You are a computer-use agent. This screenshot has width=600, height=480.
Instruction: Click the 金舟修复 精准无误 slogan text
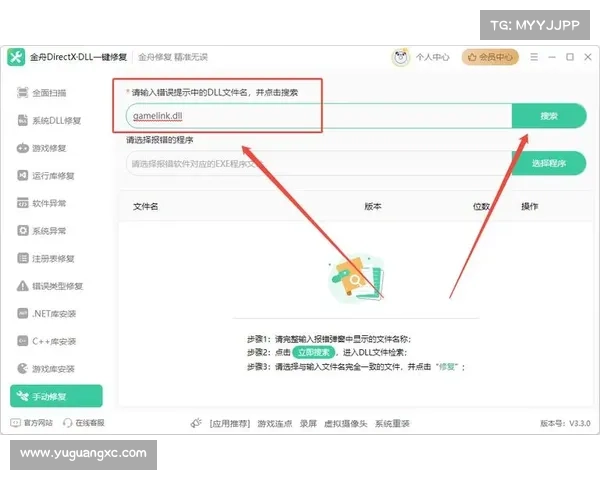[173, 57]
